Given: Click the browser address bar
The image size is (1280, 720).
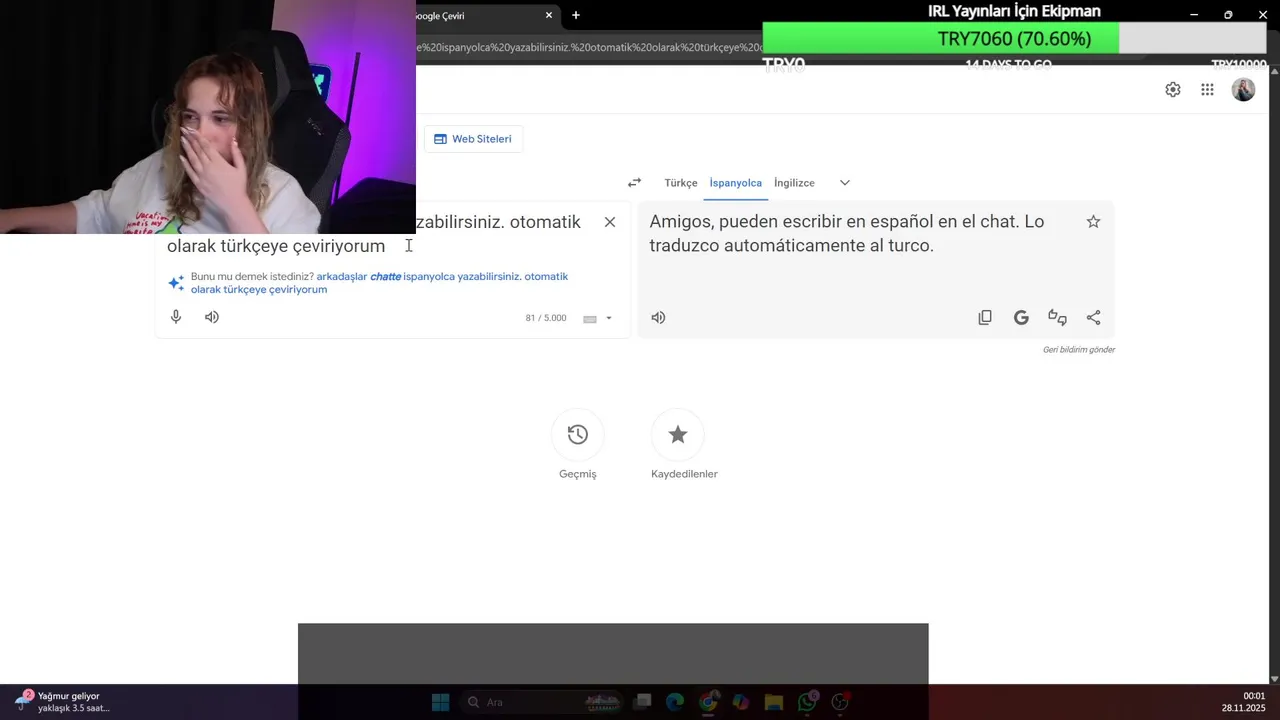Looking at the screenshot, I should click(588, 48).
